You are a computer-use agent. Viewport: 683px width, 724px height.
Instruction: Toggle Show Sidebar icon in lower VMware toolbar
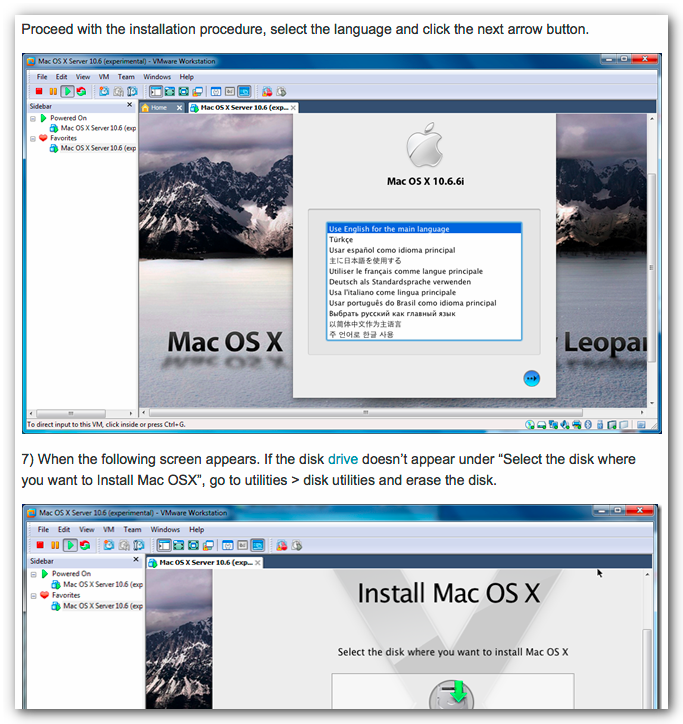click(x=164, y=545)
